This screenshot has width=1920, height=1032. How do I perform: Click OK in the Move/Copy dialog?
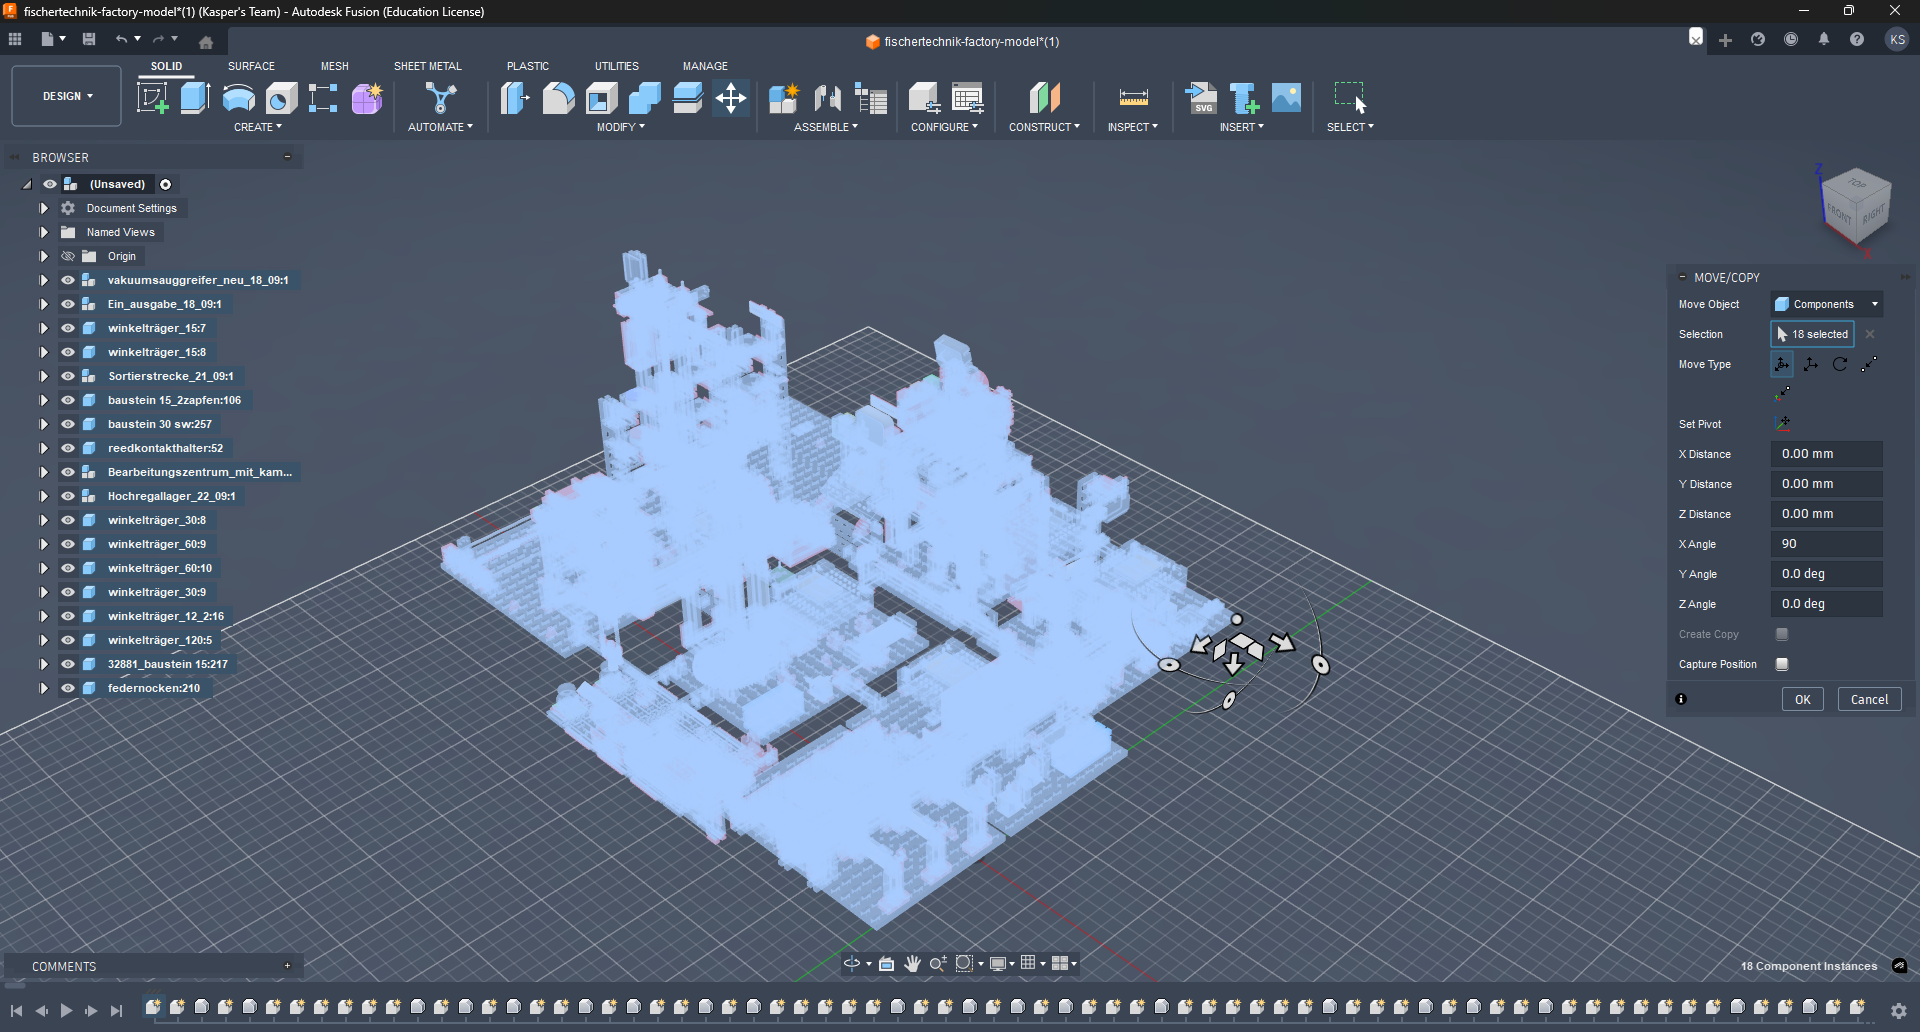(1802, 699)
